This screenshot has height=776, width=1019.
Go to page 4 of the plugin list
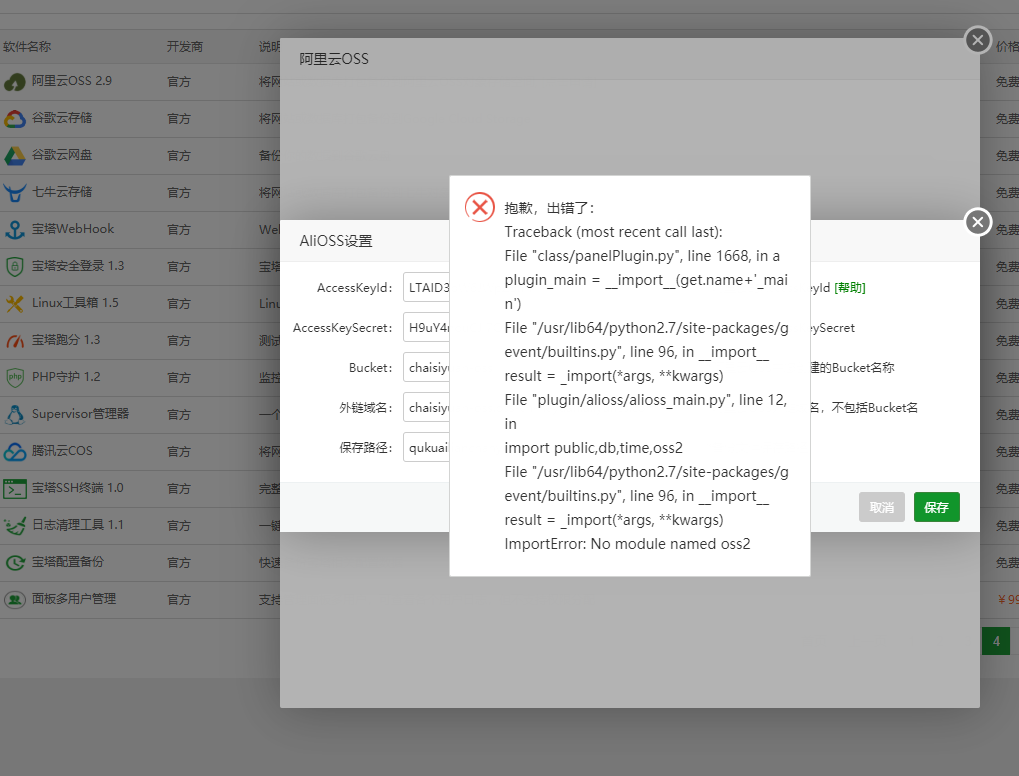[996, 641]
